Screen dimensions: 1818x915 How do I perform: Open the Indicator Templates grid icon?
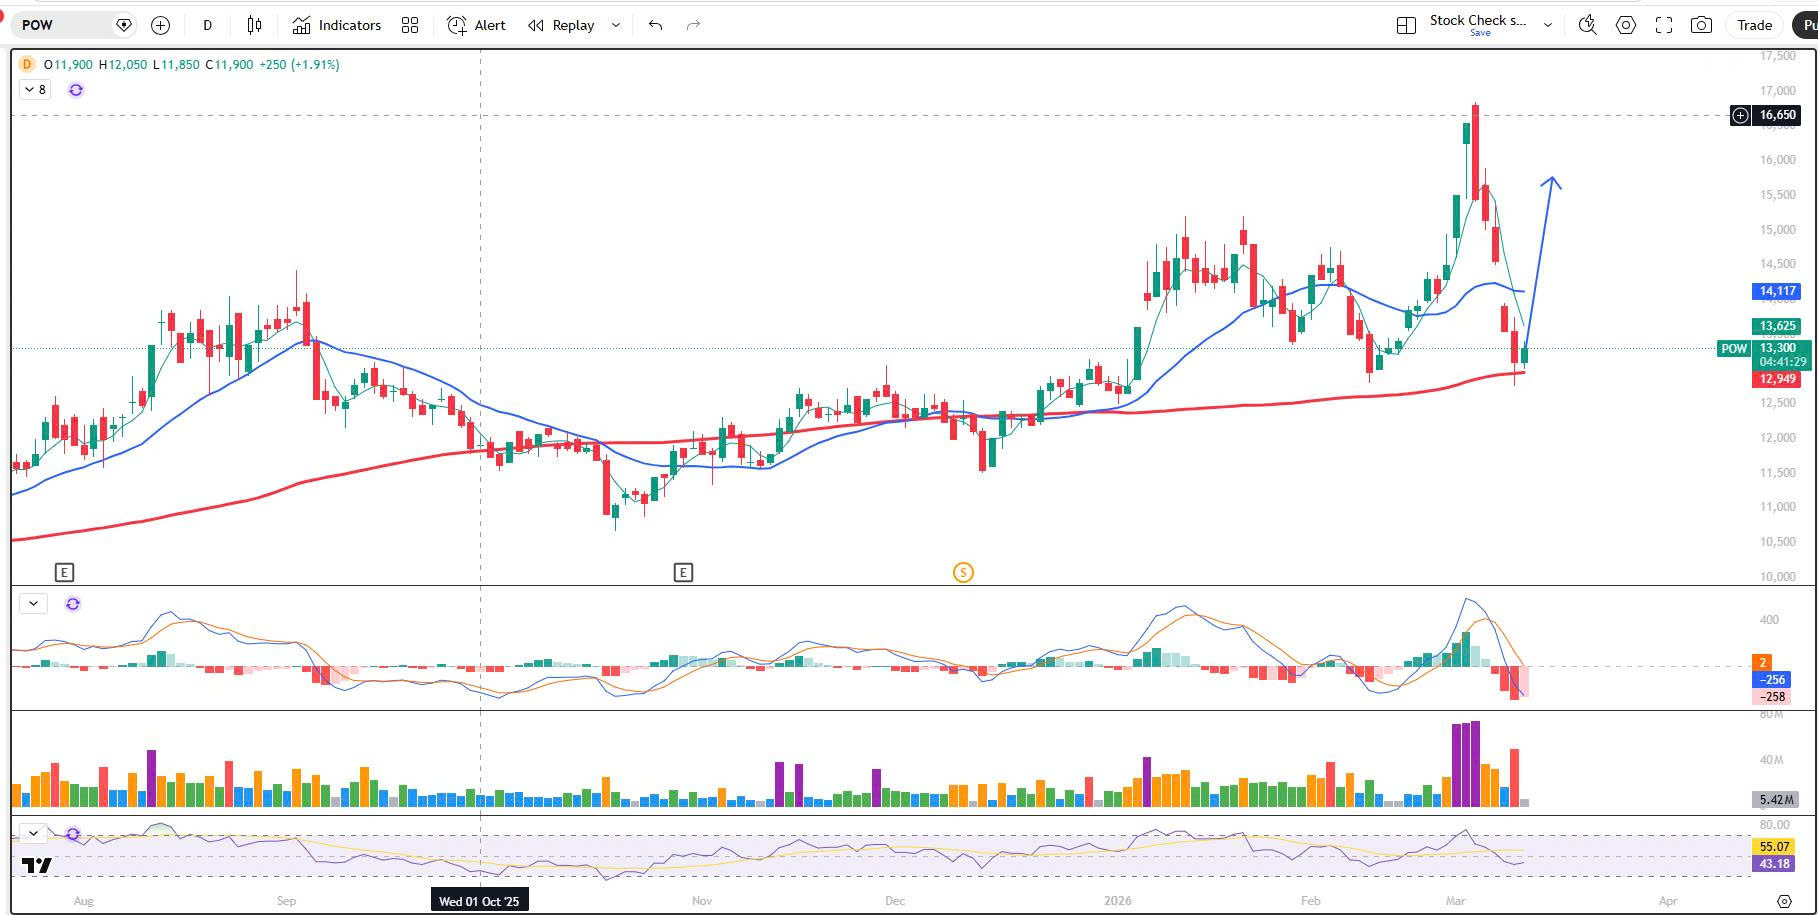click(x=410, y=25)
